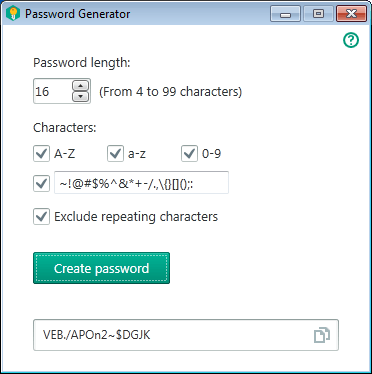Click the Create password button
This screenshot has width=372, height=374.
tap(101, 268)
